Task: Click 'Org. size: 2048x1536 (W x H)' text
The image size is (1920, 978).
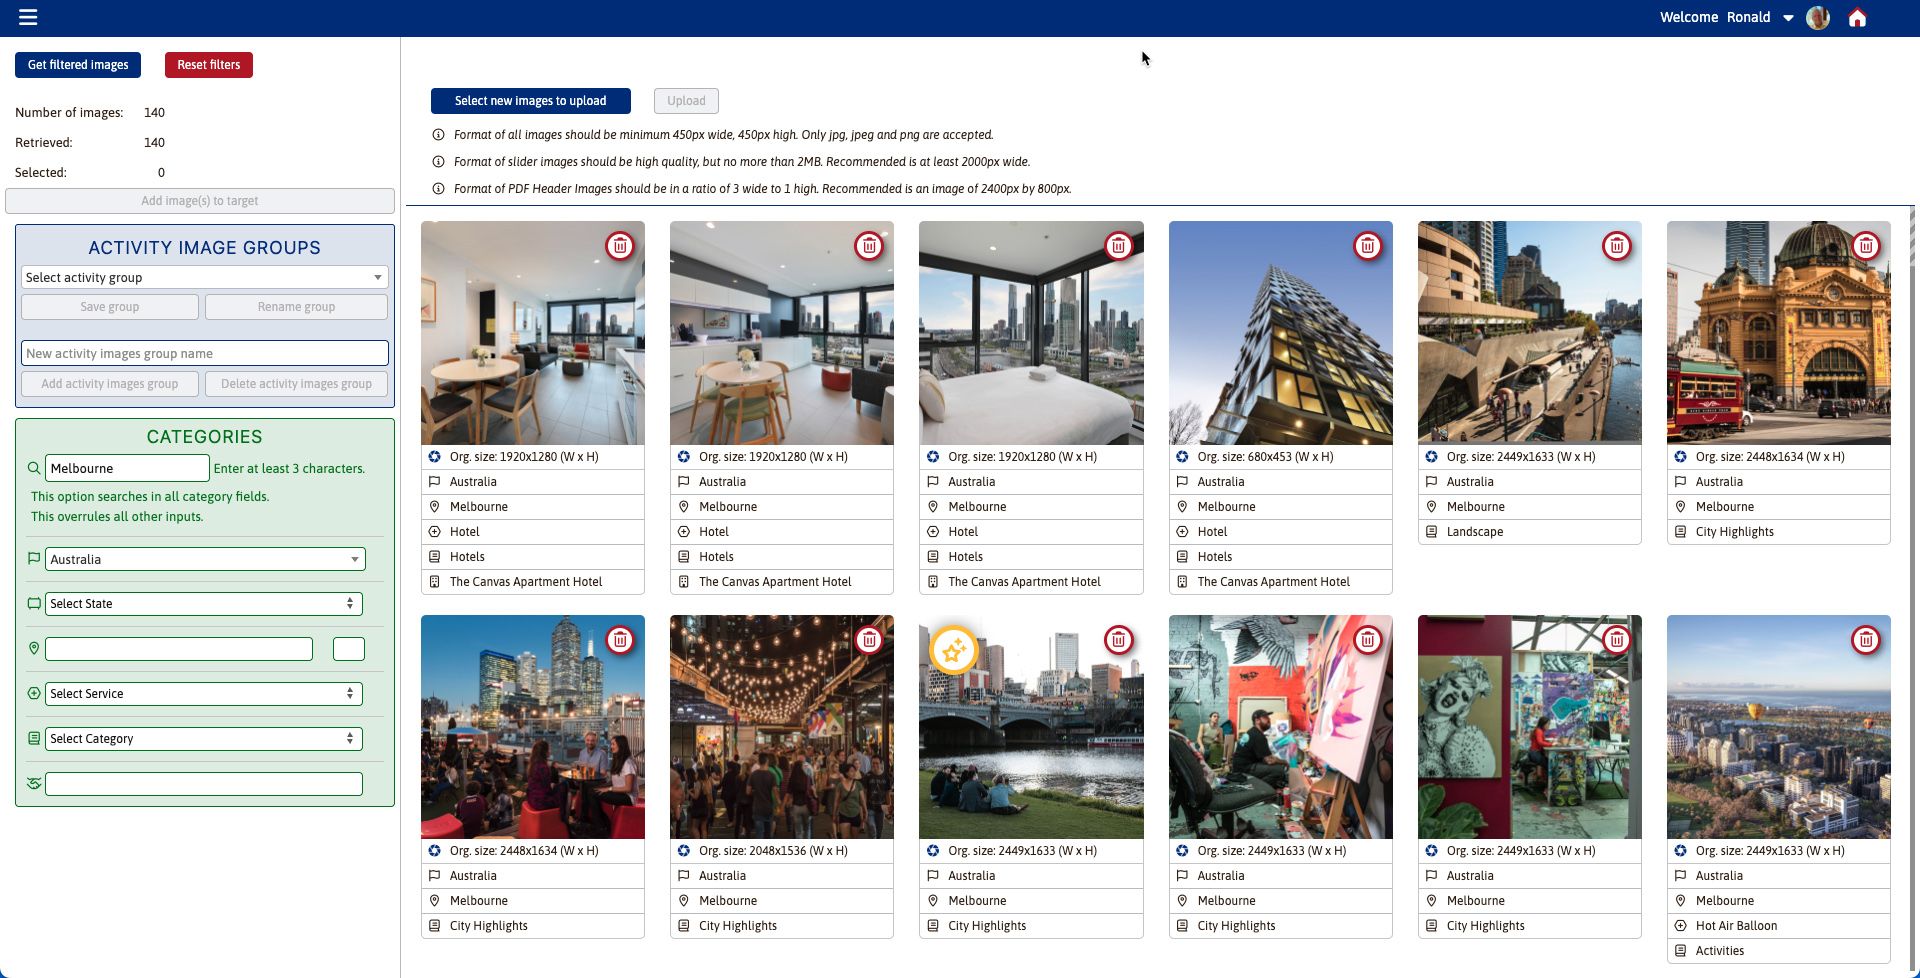Action: pyautogui.click(x=773, y=851)
